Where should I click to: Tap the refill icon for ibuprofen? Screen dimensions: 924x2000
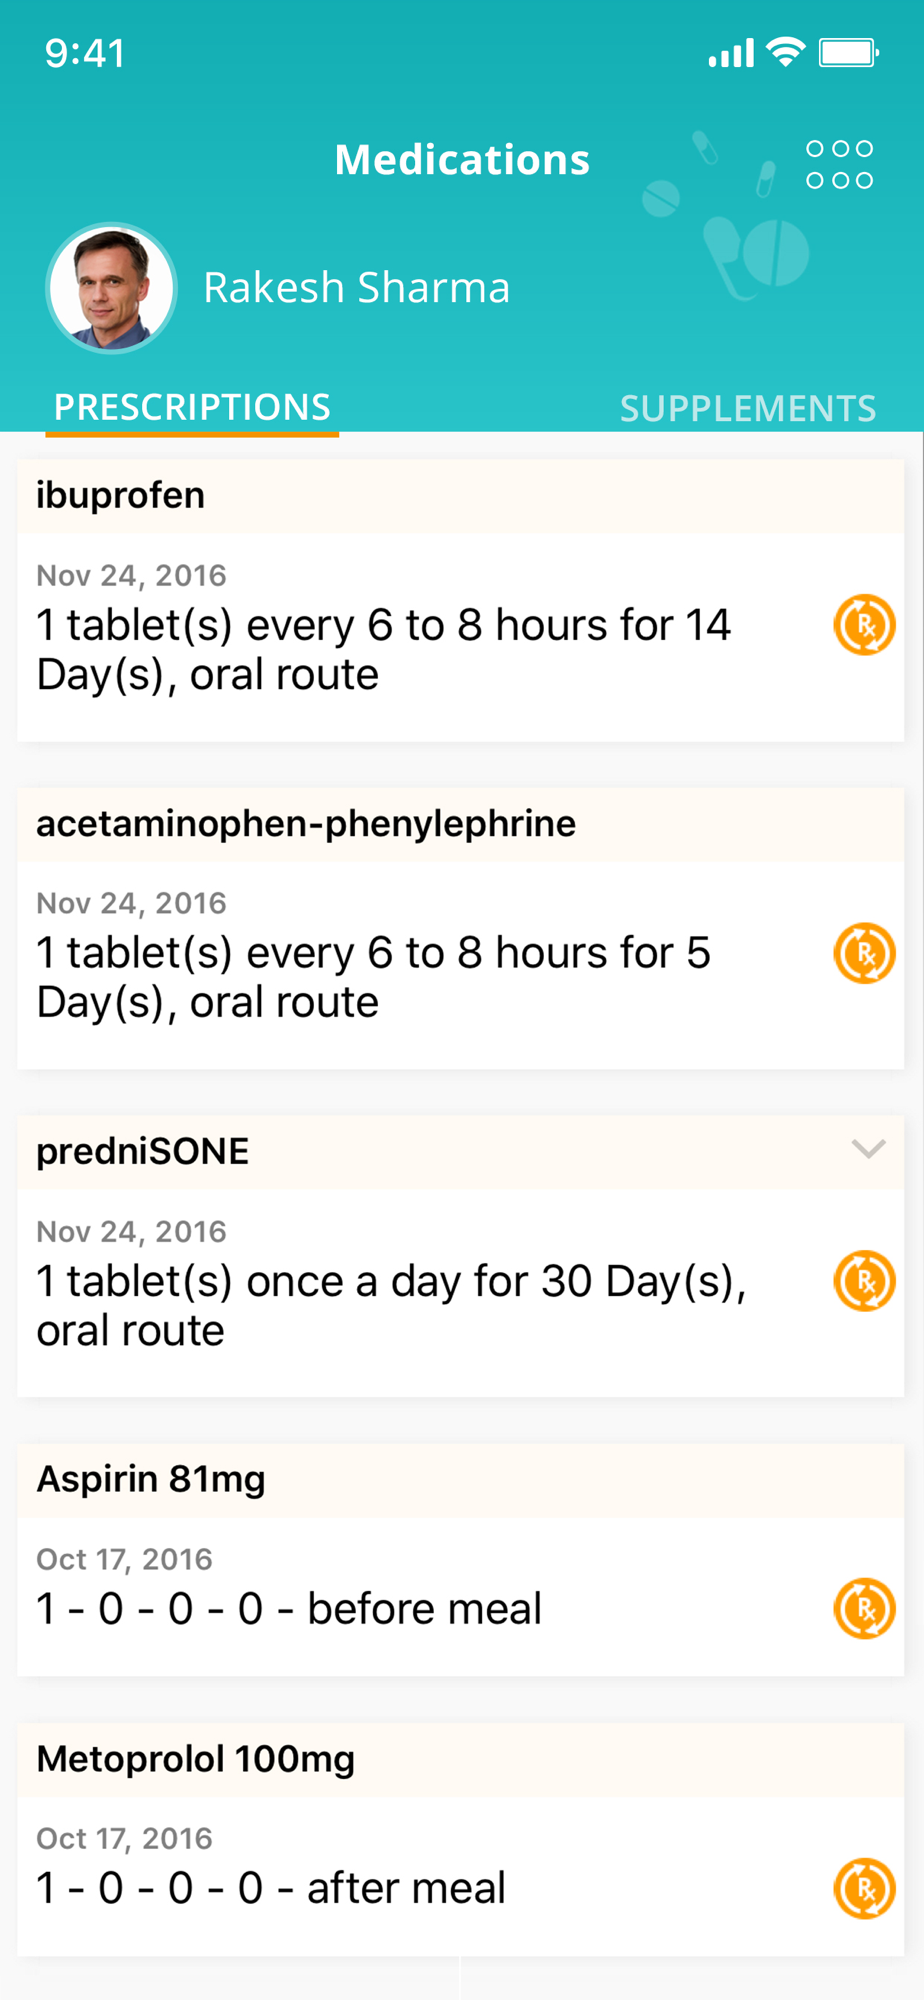click(864, 625)
